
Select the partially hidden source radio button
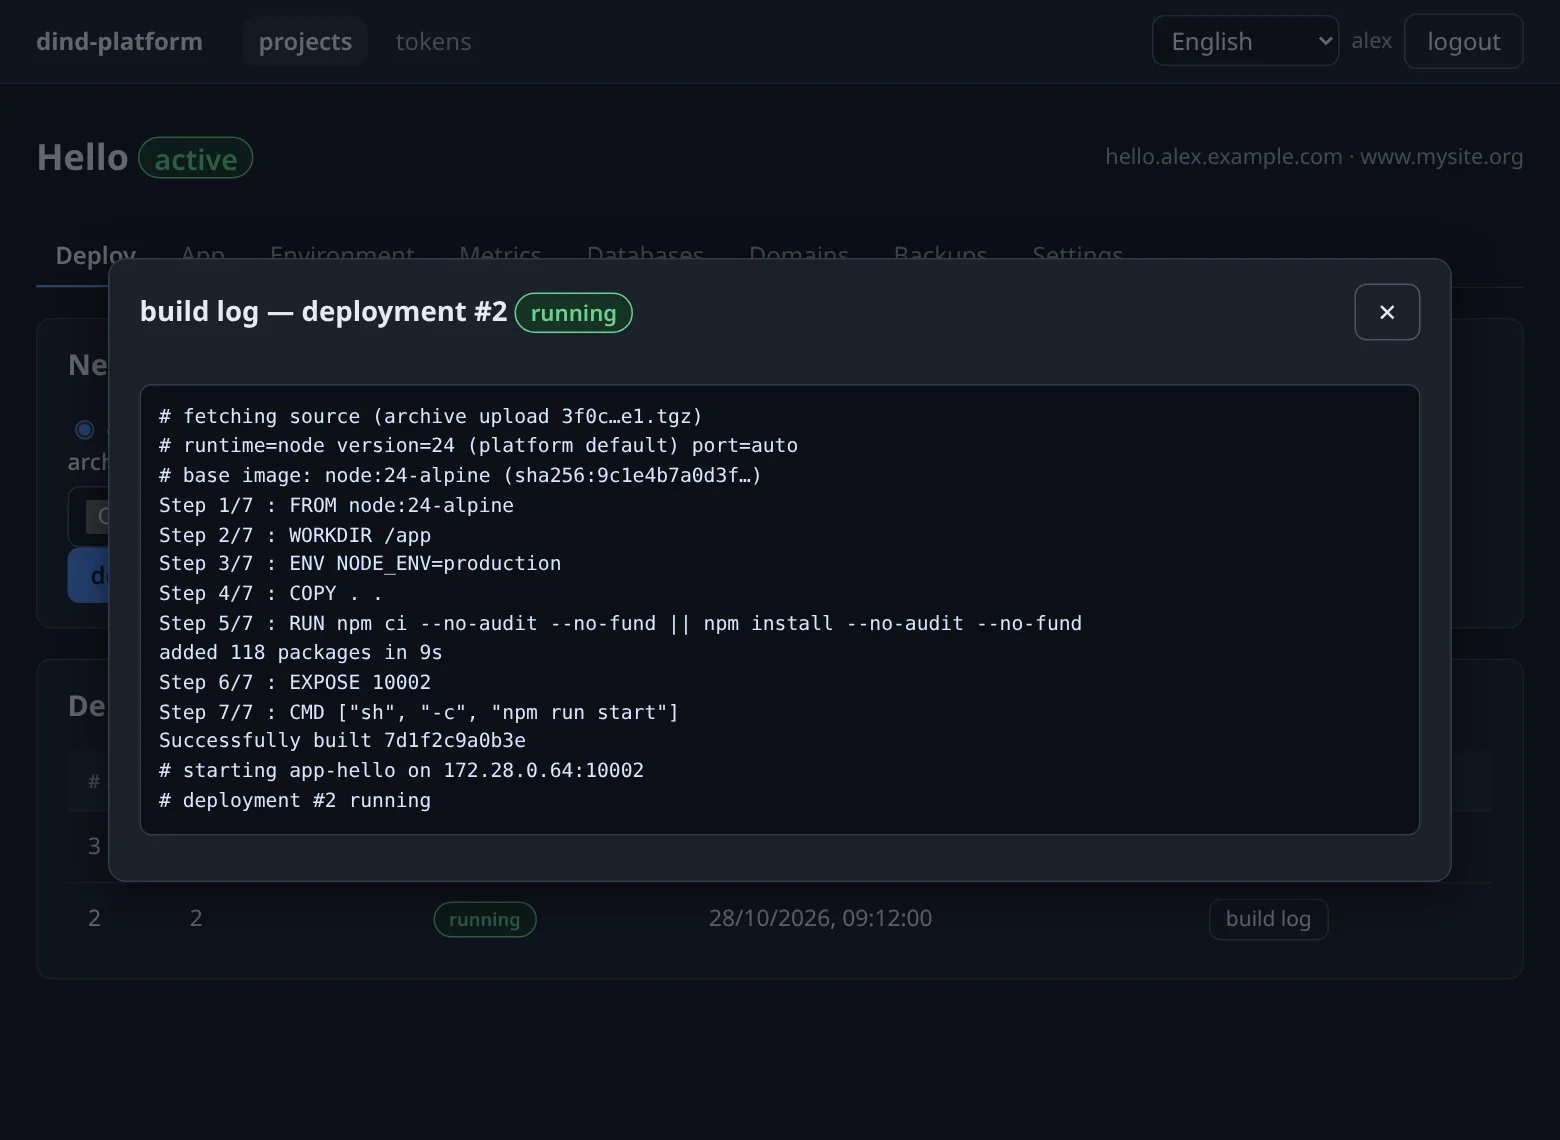coord(85,429)
